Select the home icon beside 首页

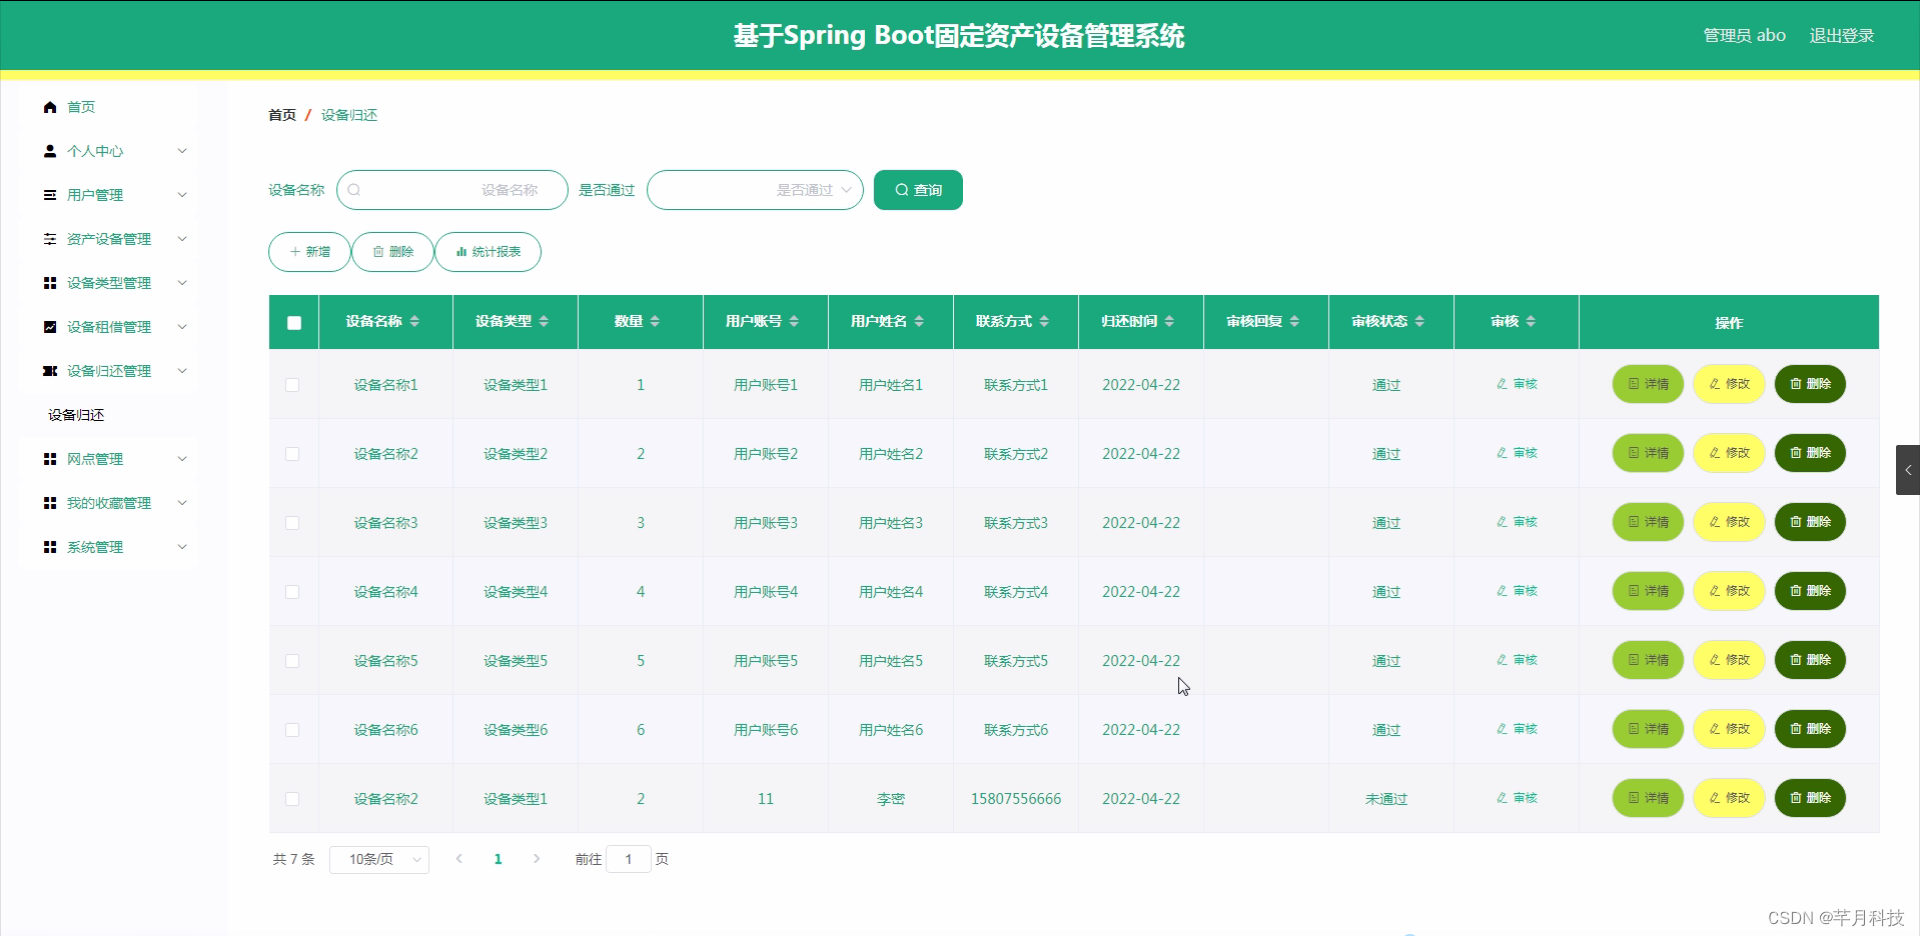click(x=49, y=107)
